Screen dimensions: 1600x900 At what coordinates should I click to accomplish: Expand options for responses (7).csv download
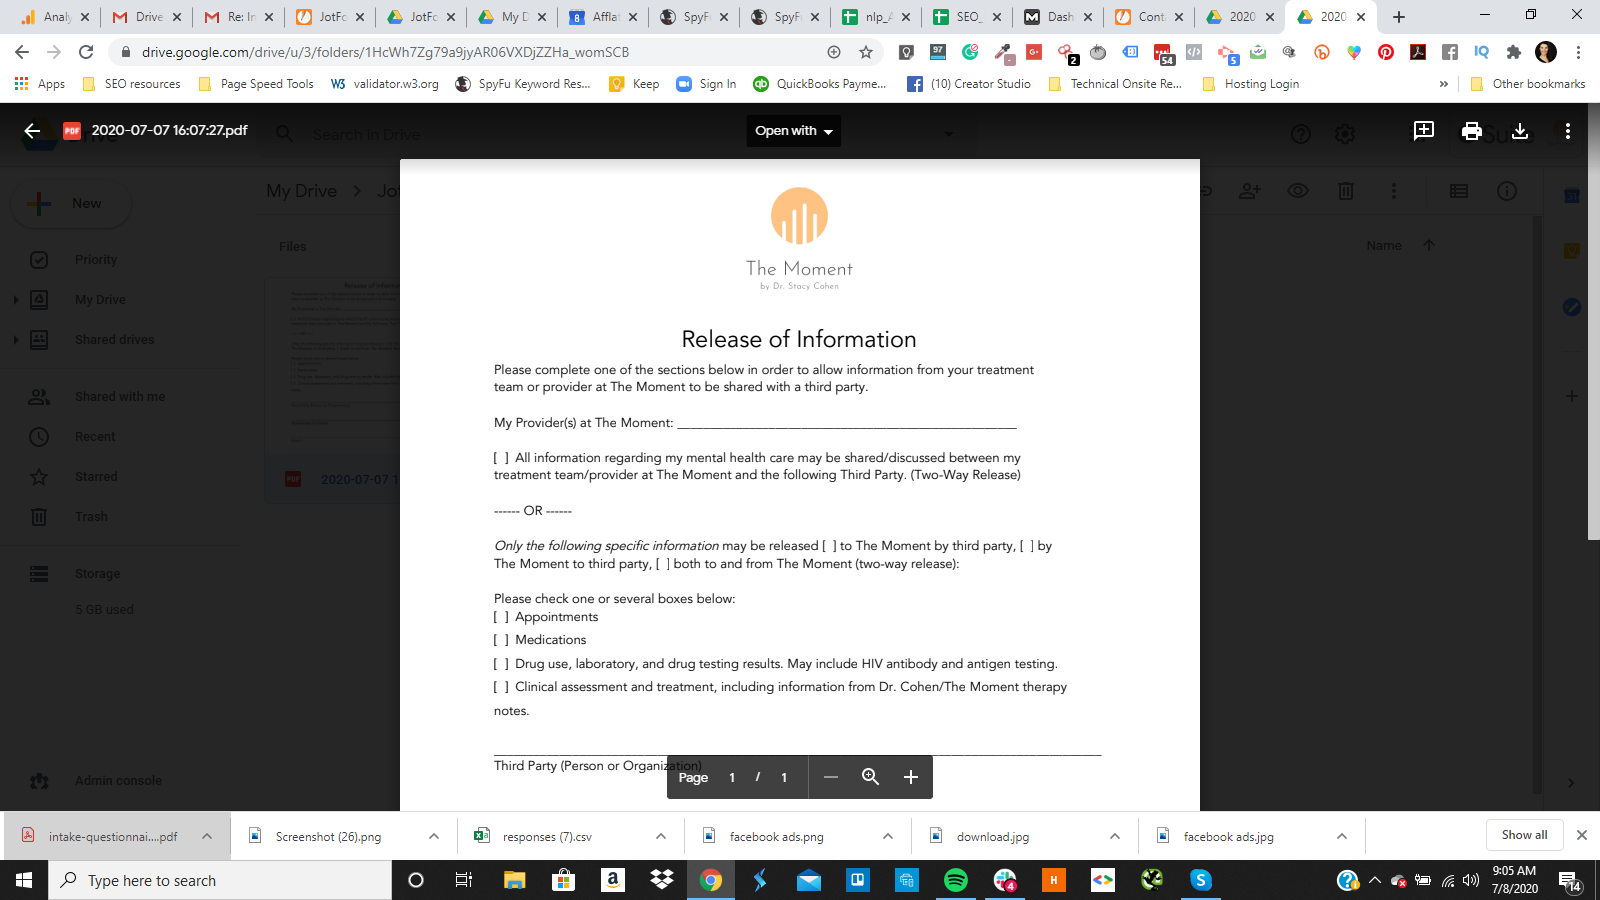(x=661, y=836)
